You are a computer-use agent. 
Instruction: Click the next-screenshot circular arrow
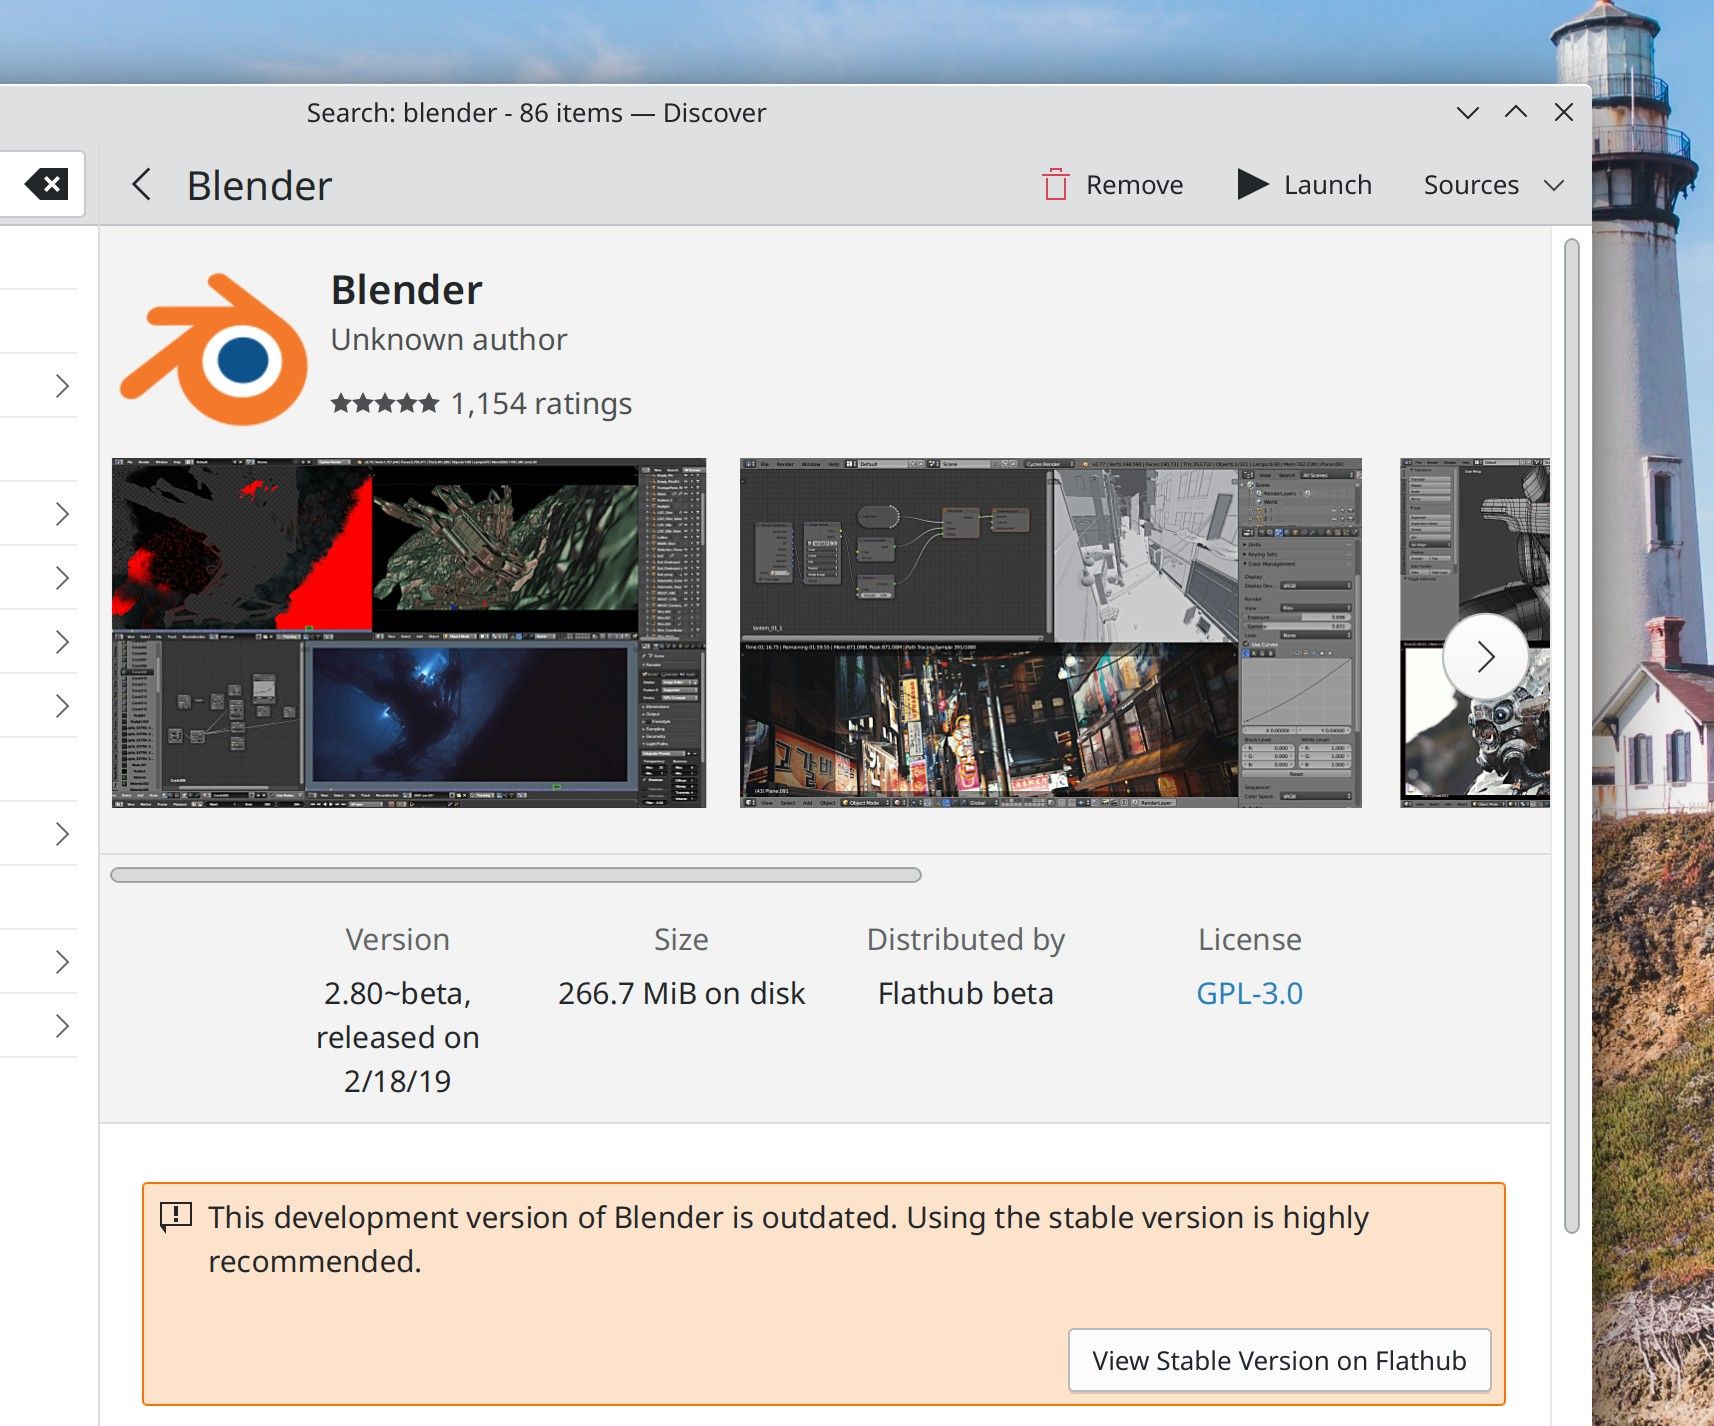coord(1487,656)
